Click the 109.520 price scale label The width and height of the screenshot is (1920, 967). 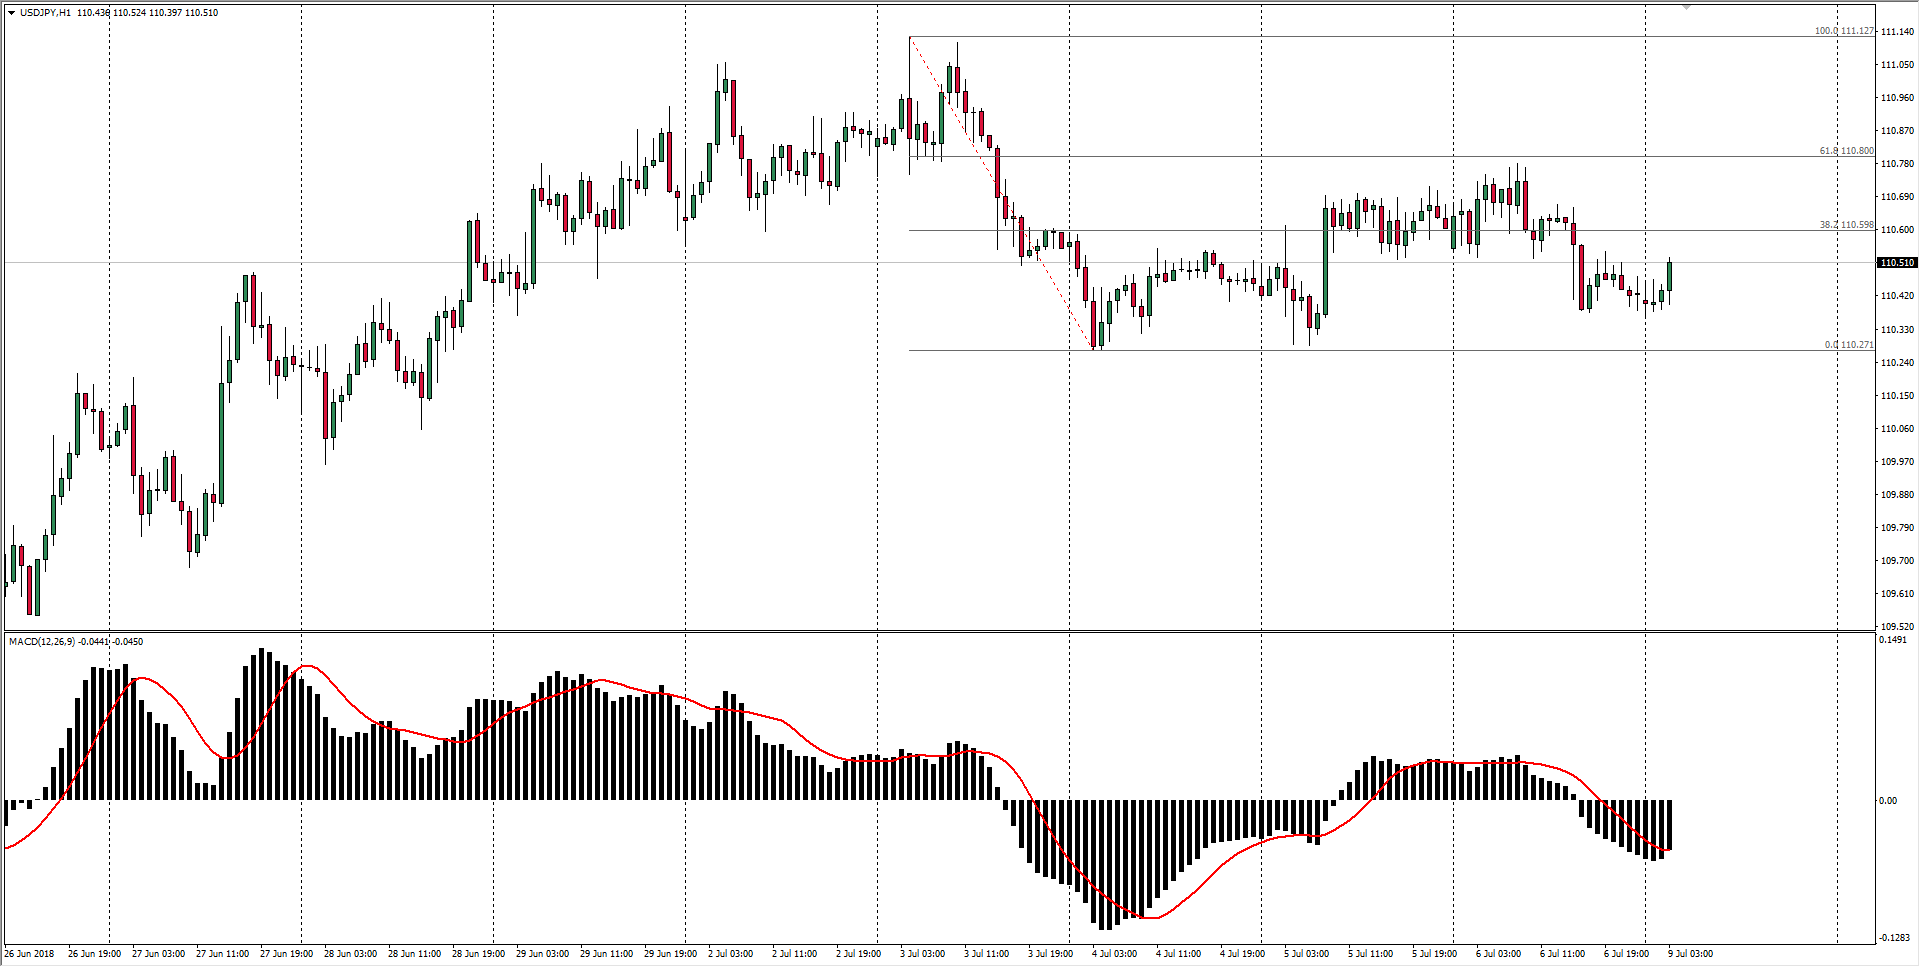coord(1897,627)
